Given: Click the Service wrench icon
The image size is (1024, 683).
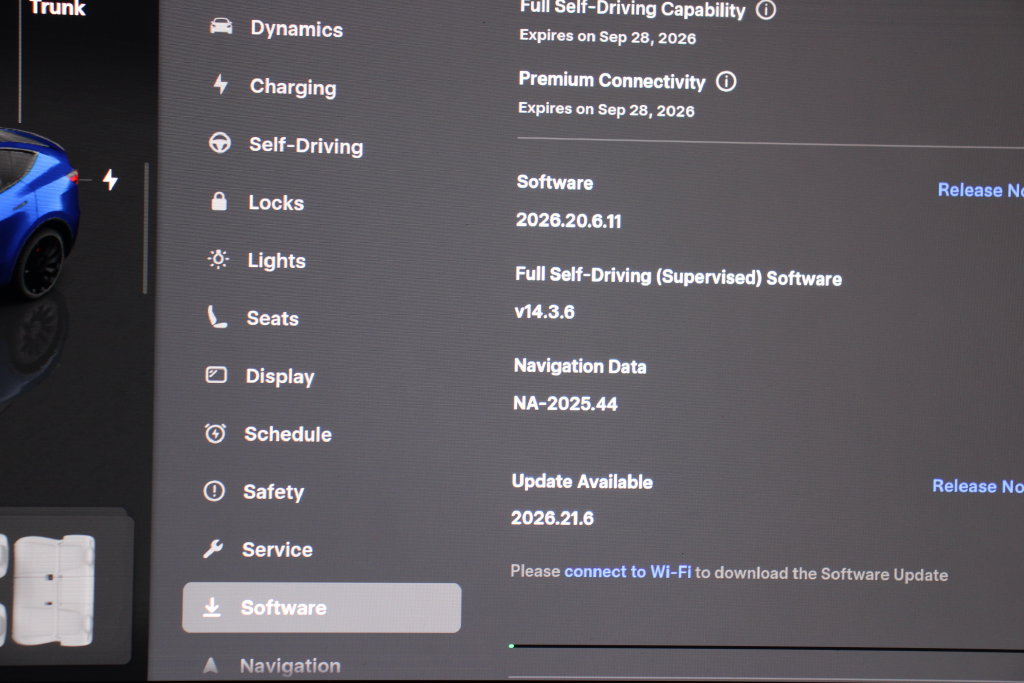Looking at the screenshot, I should pos(213,548).
